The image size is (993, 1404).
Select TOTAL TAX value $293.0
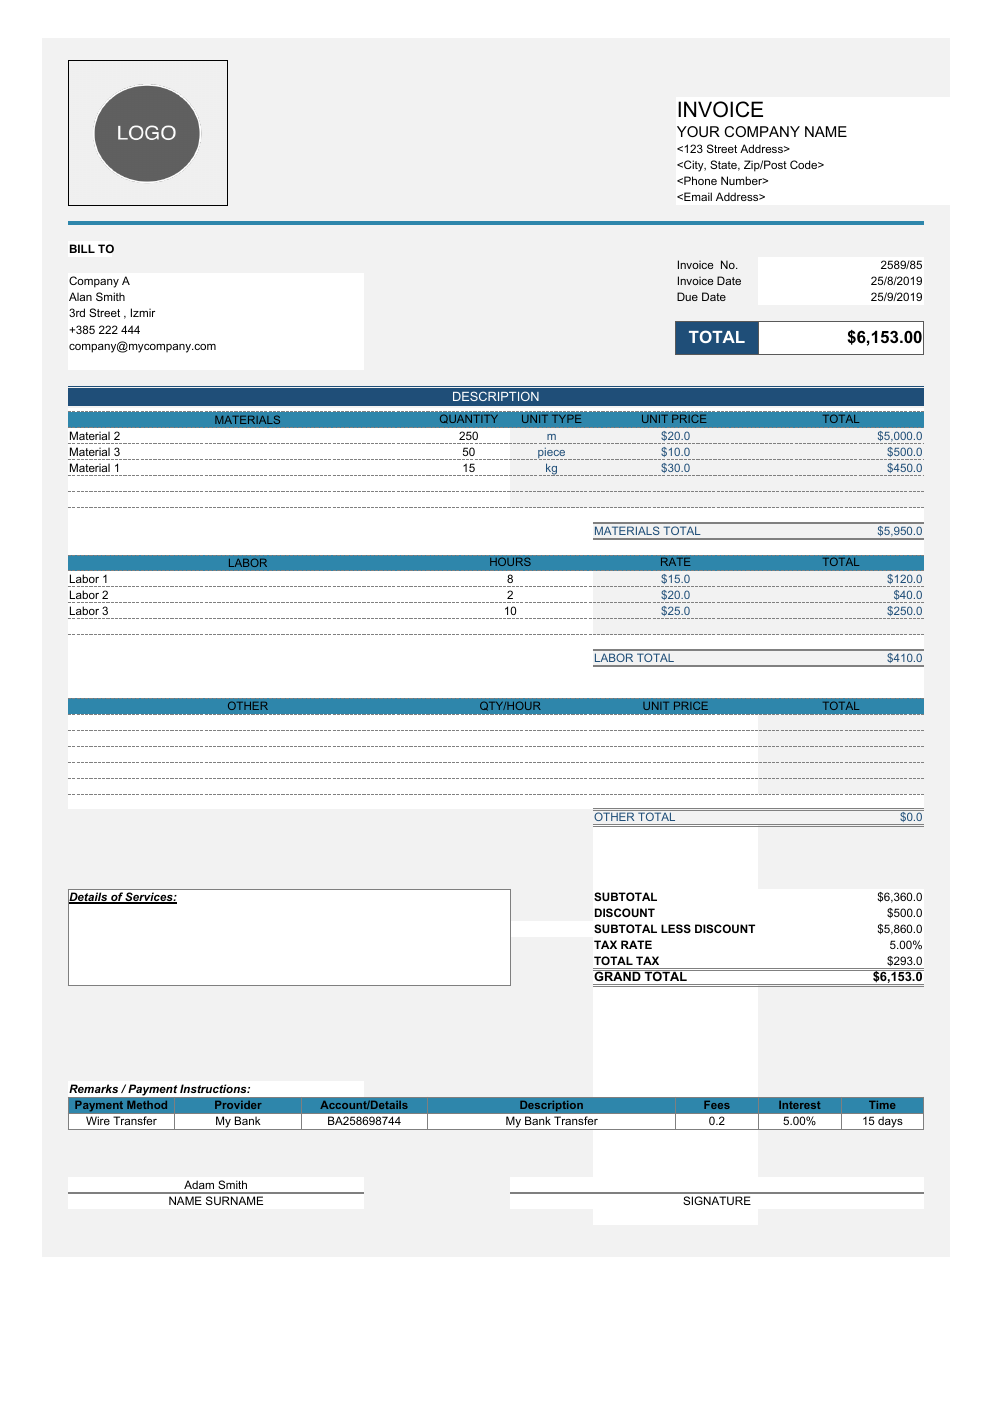coord(904,961)
